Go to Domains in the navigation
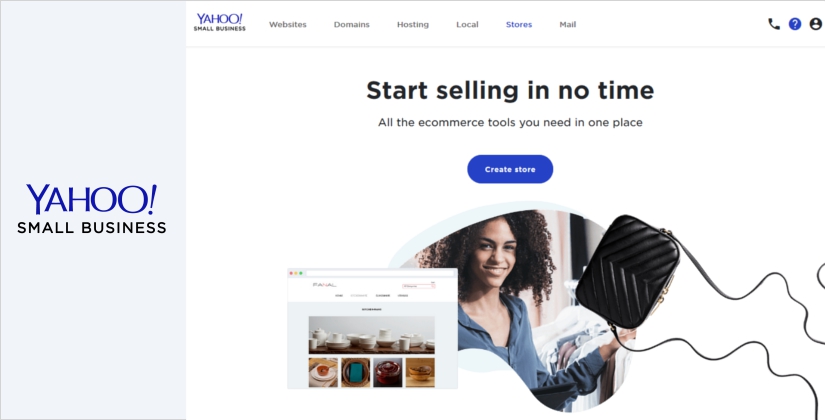The image size is (825, 420). 351,24
